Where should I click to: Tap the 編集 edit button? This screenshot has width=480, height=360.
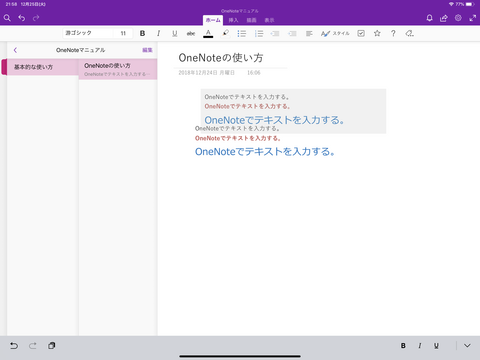pyautogui.click(x=147, y=50)
